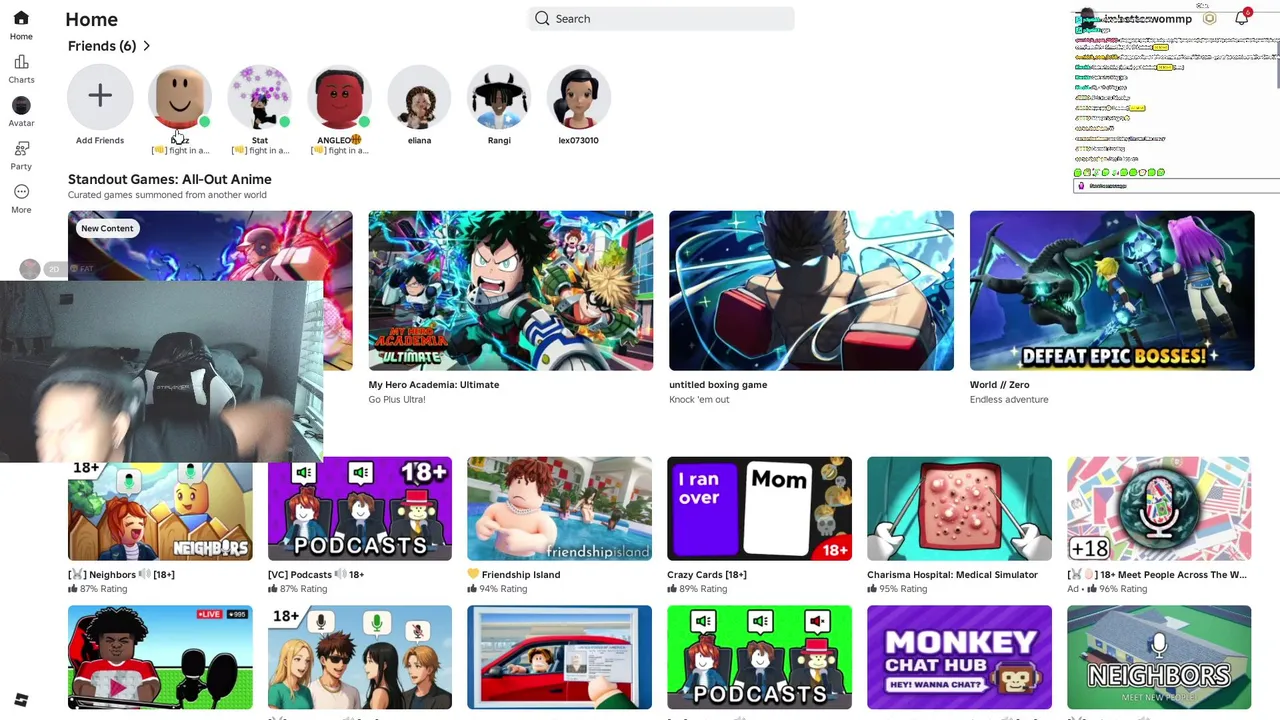Click Charisma Hospital: Medical Simulator title

952,575
